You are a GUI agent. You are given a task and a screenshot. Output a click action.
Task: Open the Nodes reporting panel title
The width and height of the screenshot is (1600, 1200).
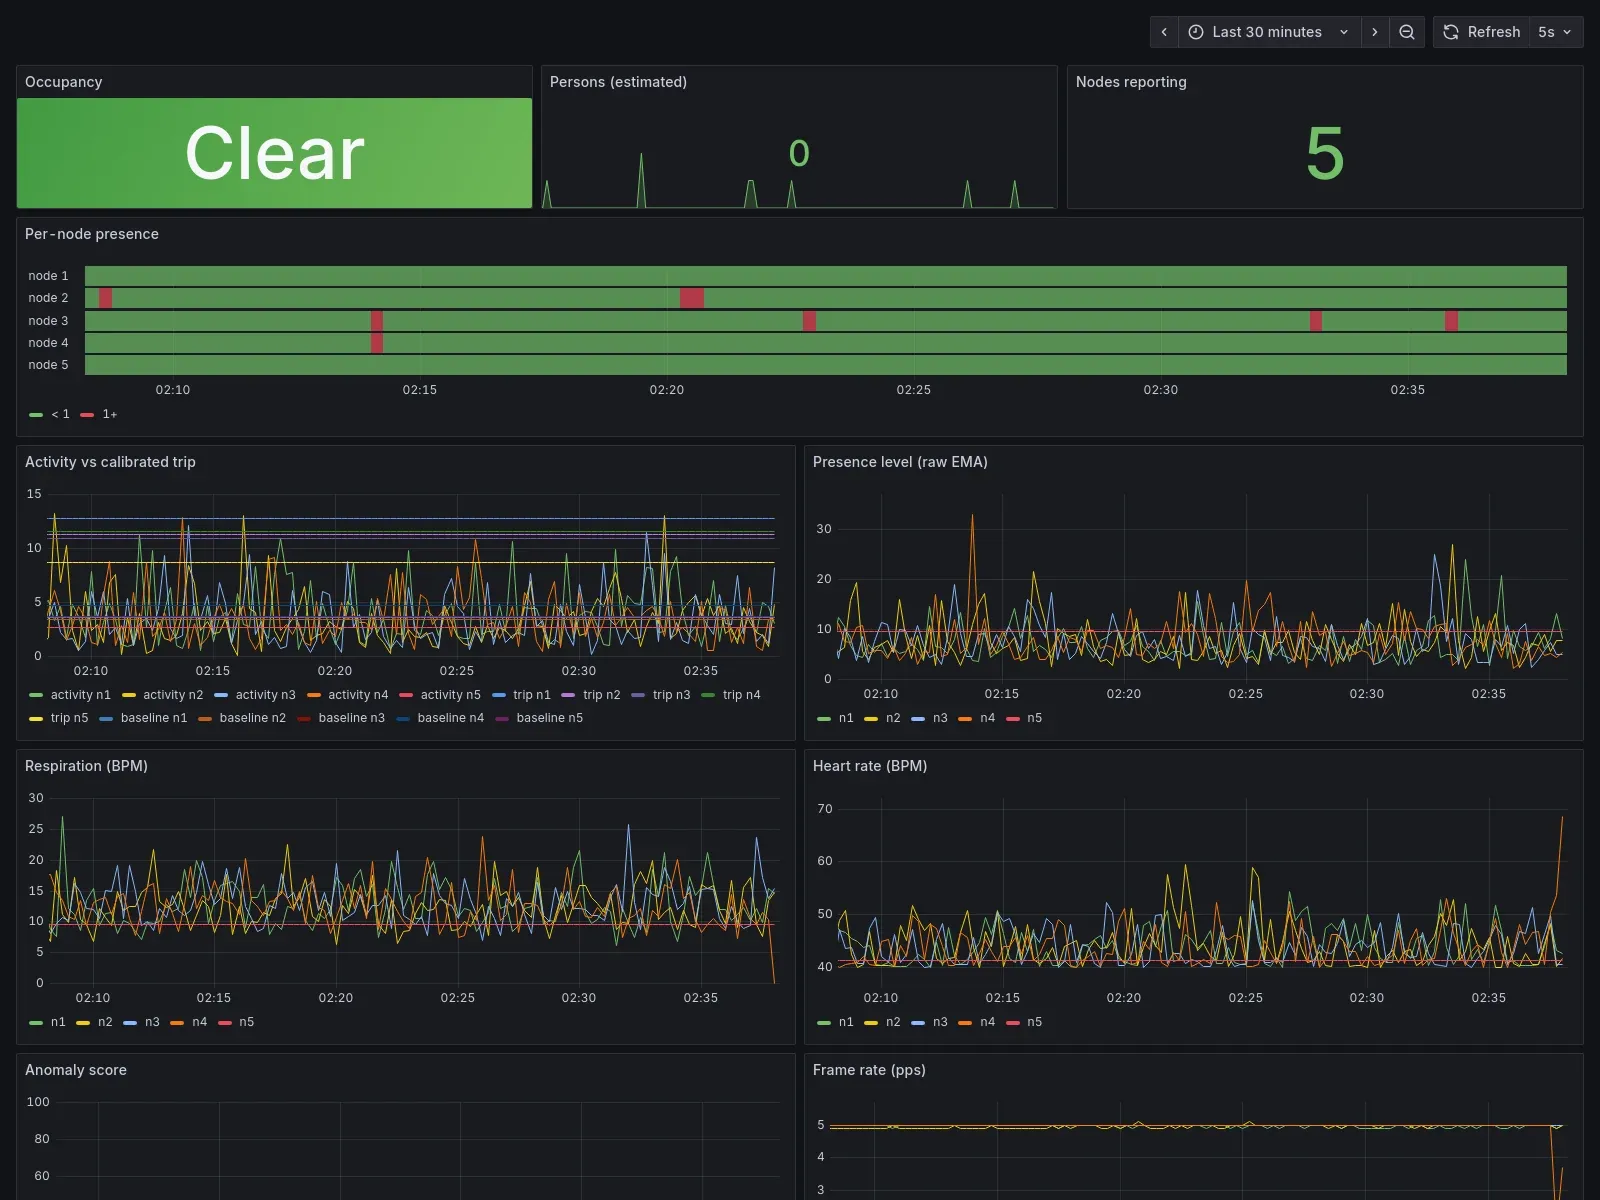point(1131,82)
